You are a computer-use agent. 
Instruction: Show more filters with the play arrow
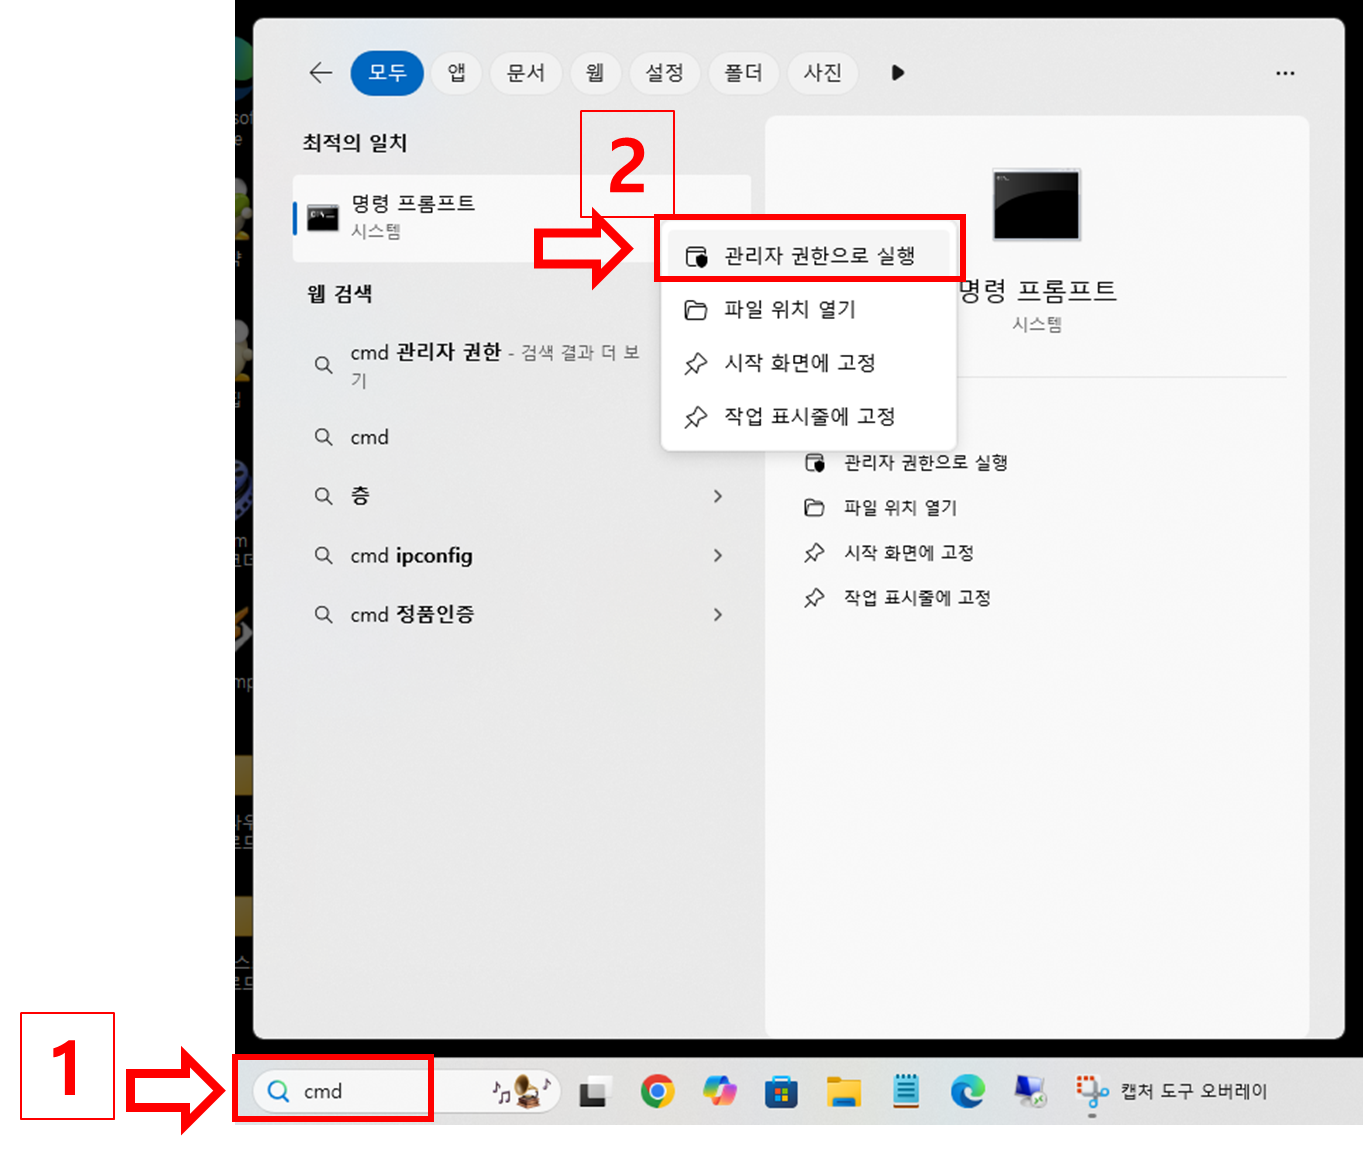click(897, 73)
